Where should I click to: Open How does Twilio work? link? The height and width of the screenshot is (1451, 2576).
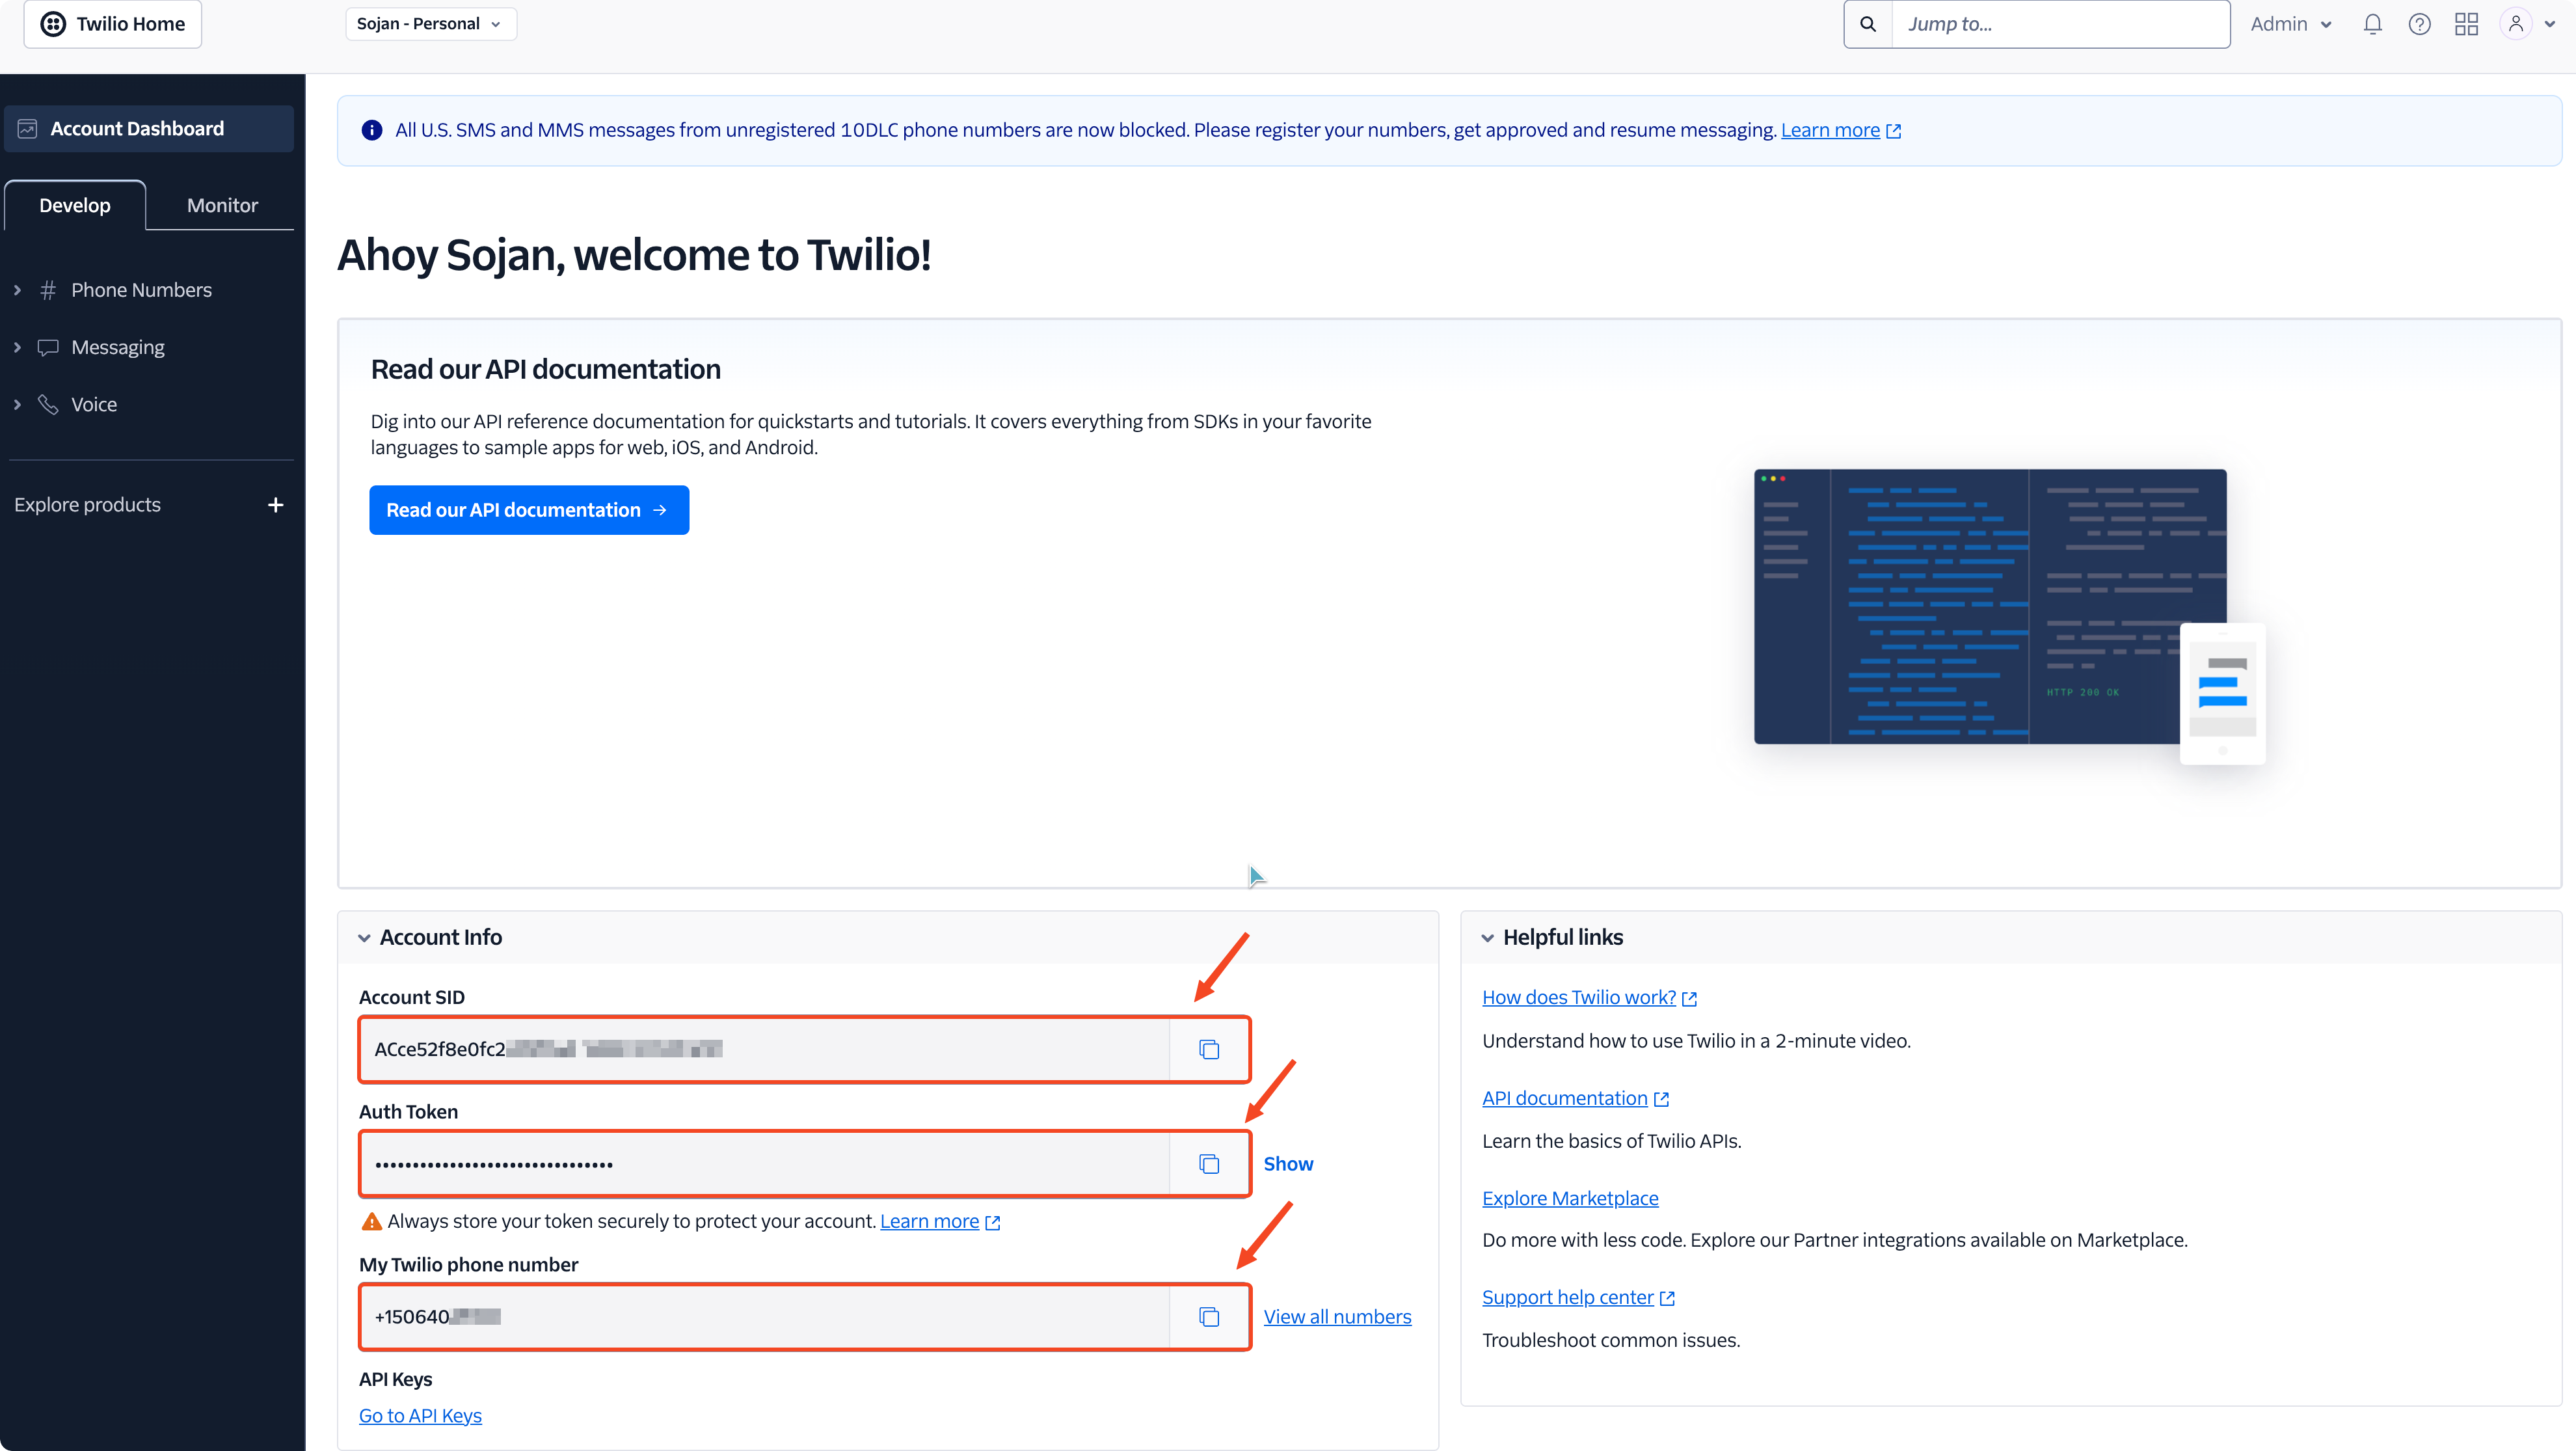[x=1589, y=998]
